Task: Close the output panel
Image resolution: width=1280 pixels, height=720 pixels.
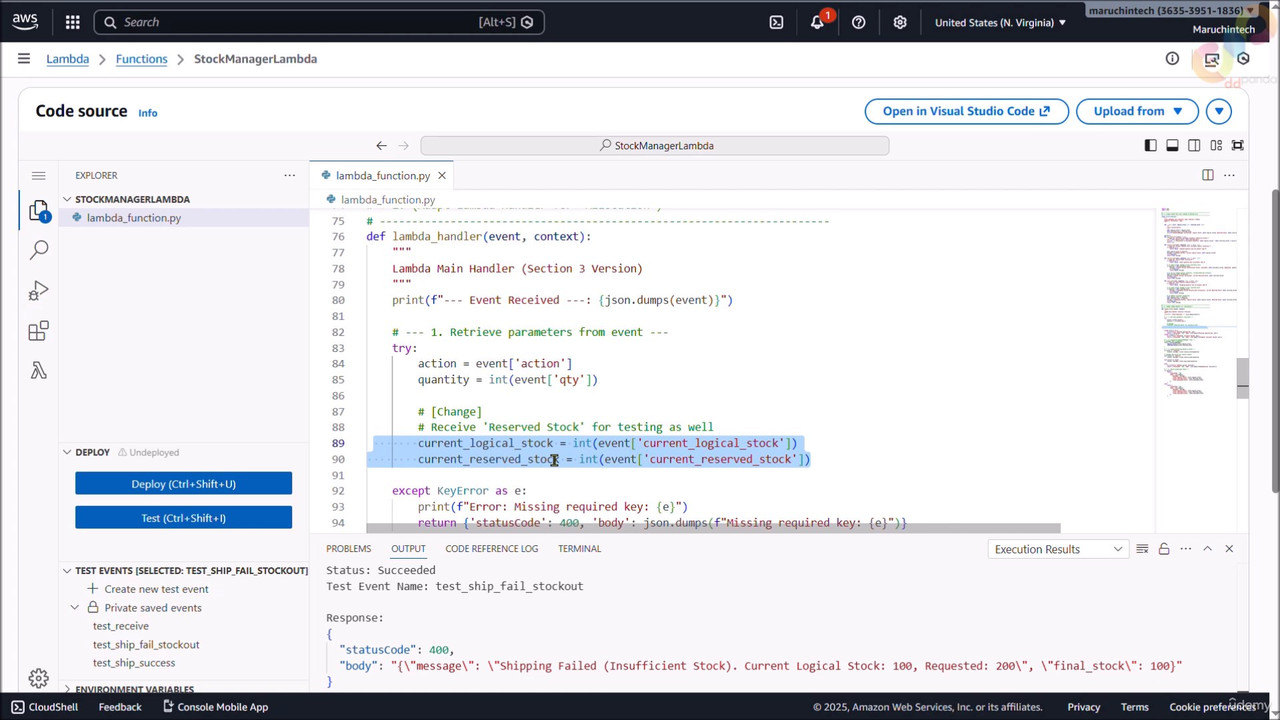Action: 1229,549
